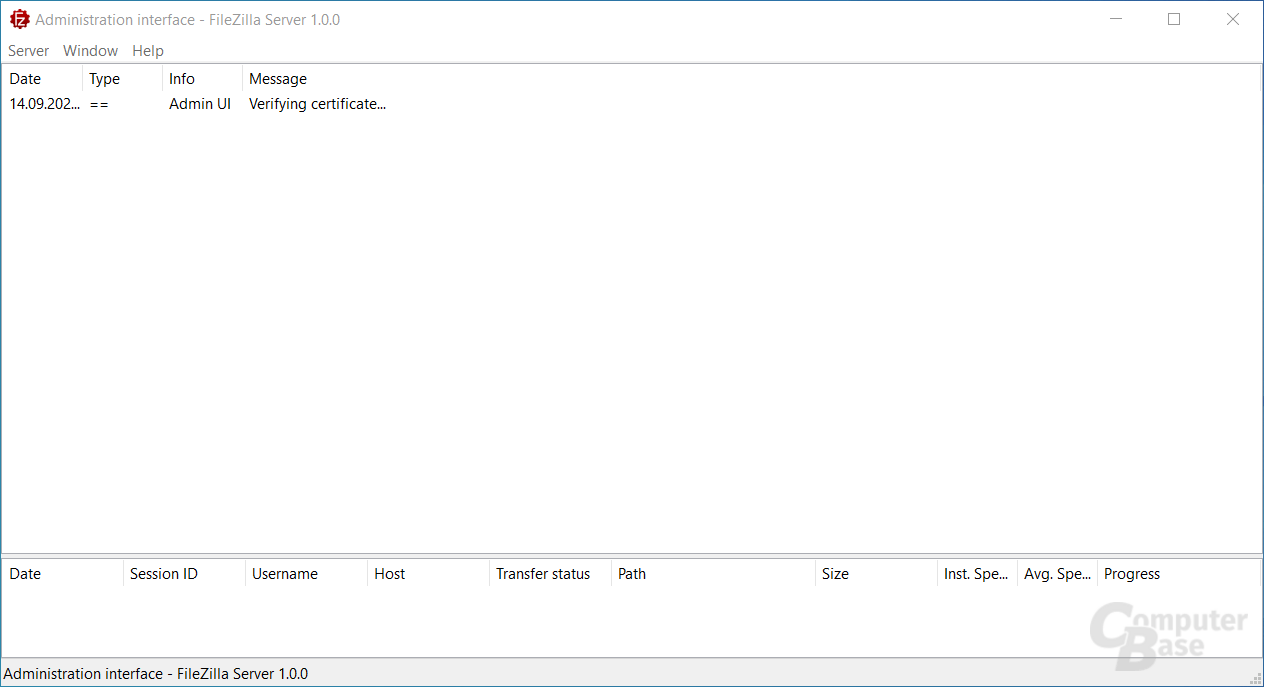Select the 'Admin UI' info cell
This screenshot has height=687, width=1264.
200,104
